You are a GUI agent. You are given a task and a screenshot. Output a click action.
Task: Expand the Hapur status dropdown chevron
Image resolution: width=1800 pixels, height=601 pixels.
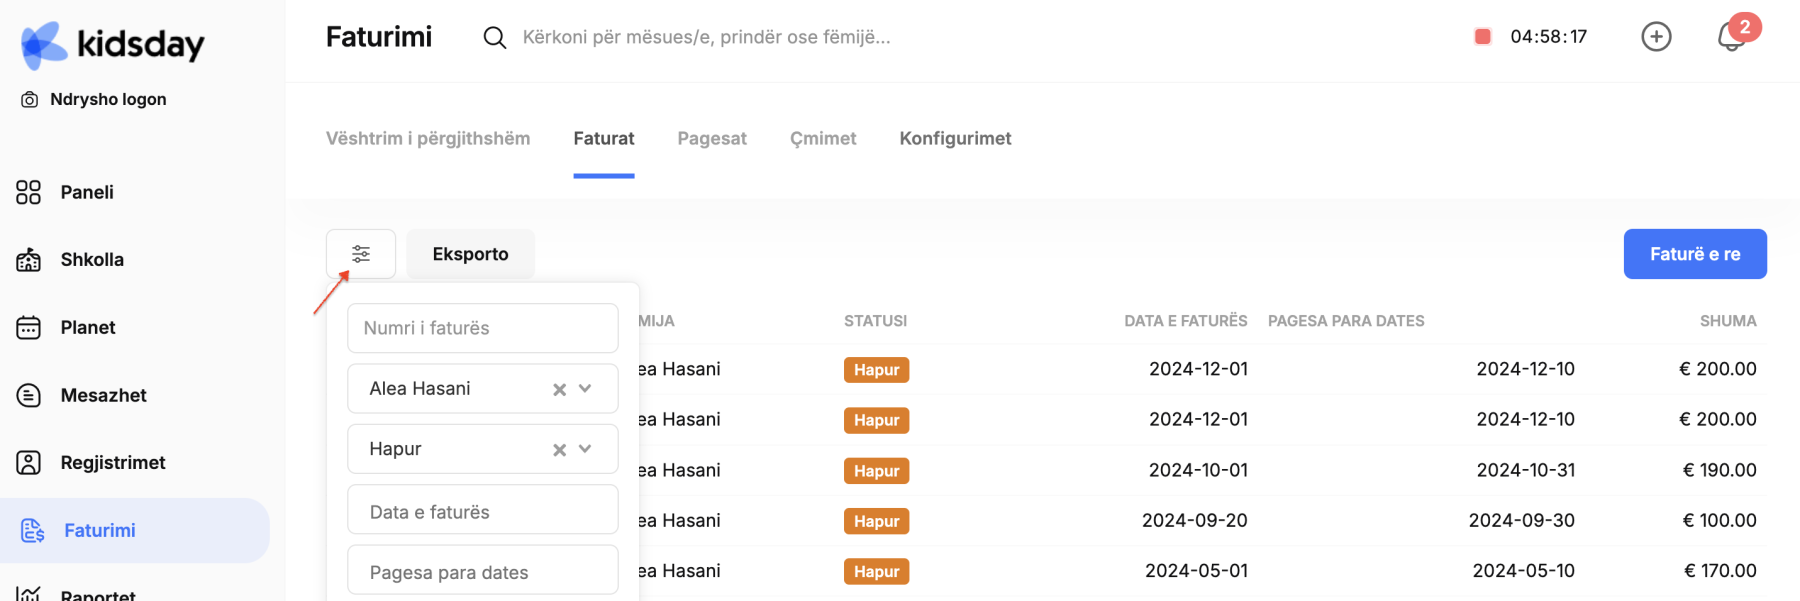tap(585, 449)
